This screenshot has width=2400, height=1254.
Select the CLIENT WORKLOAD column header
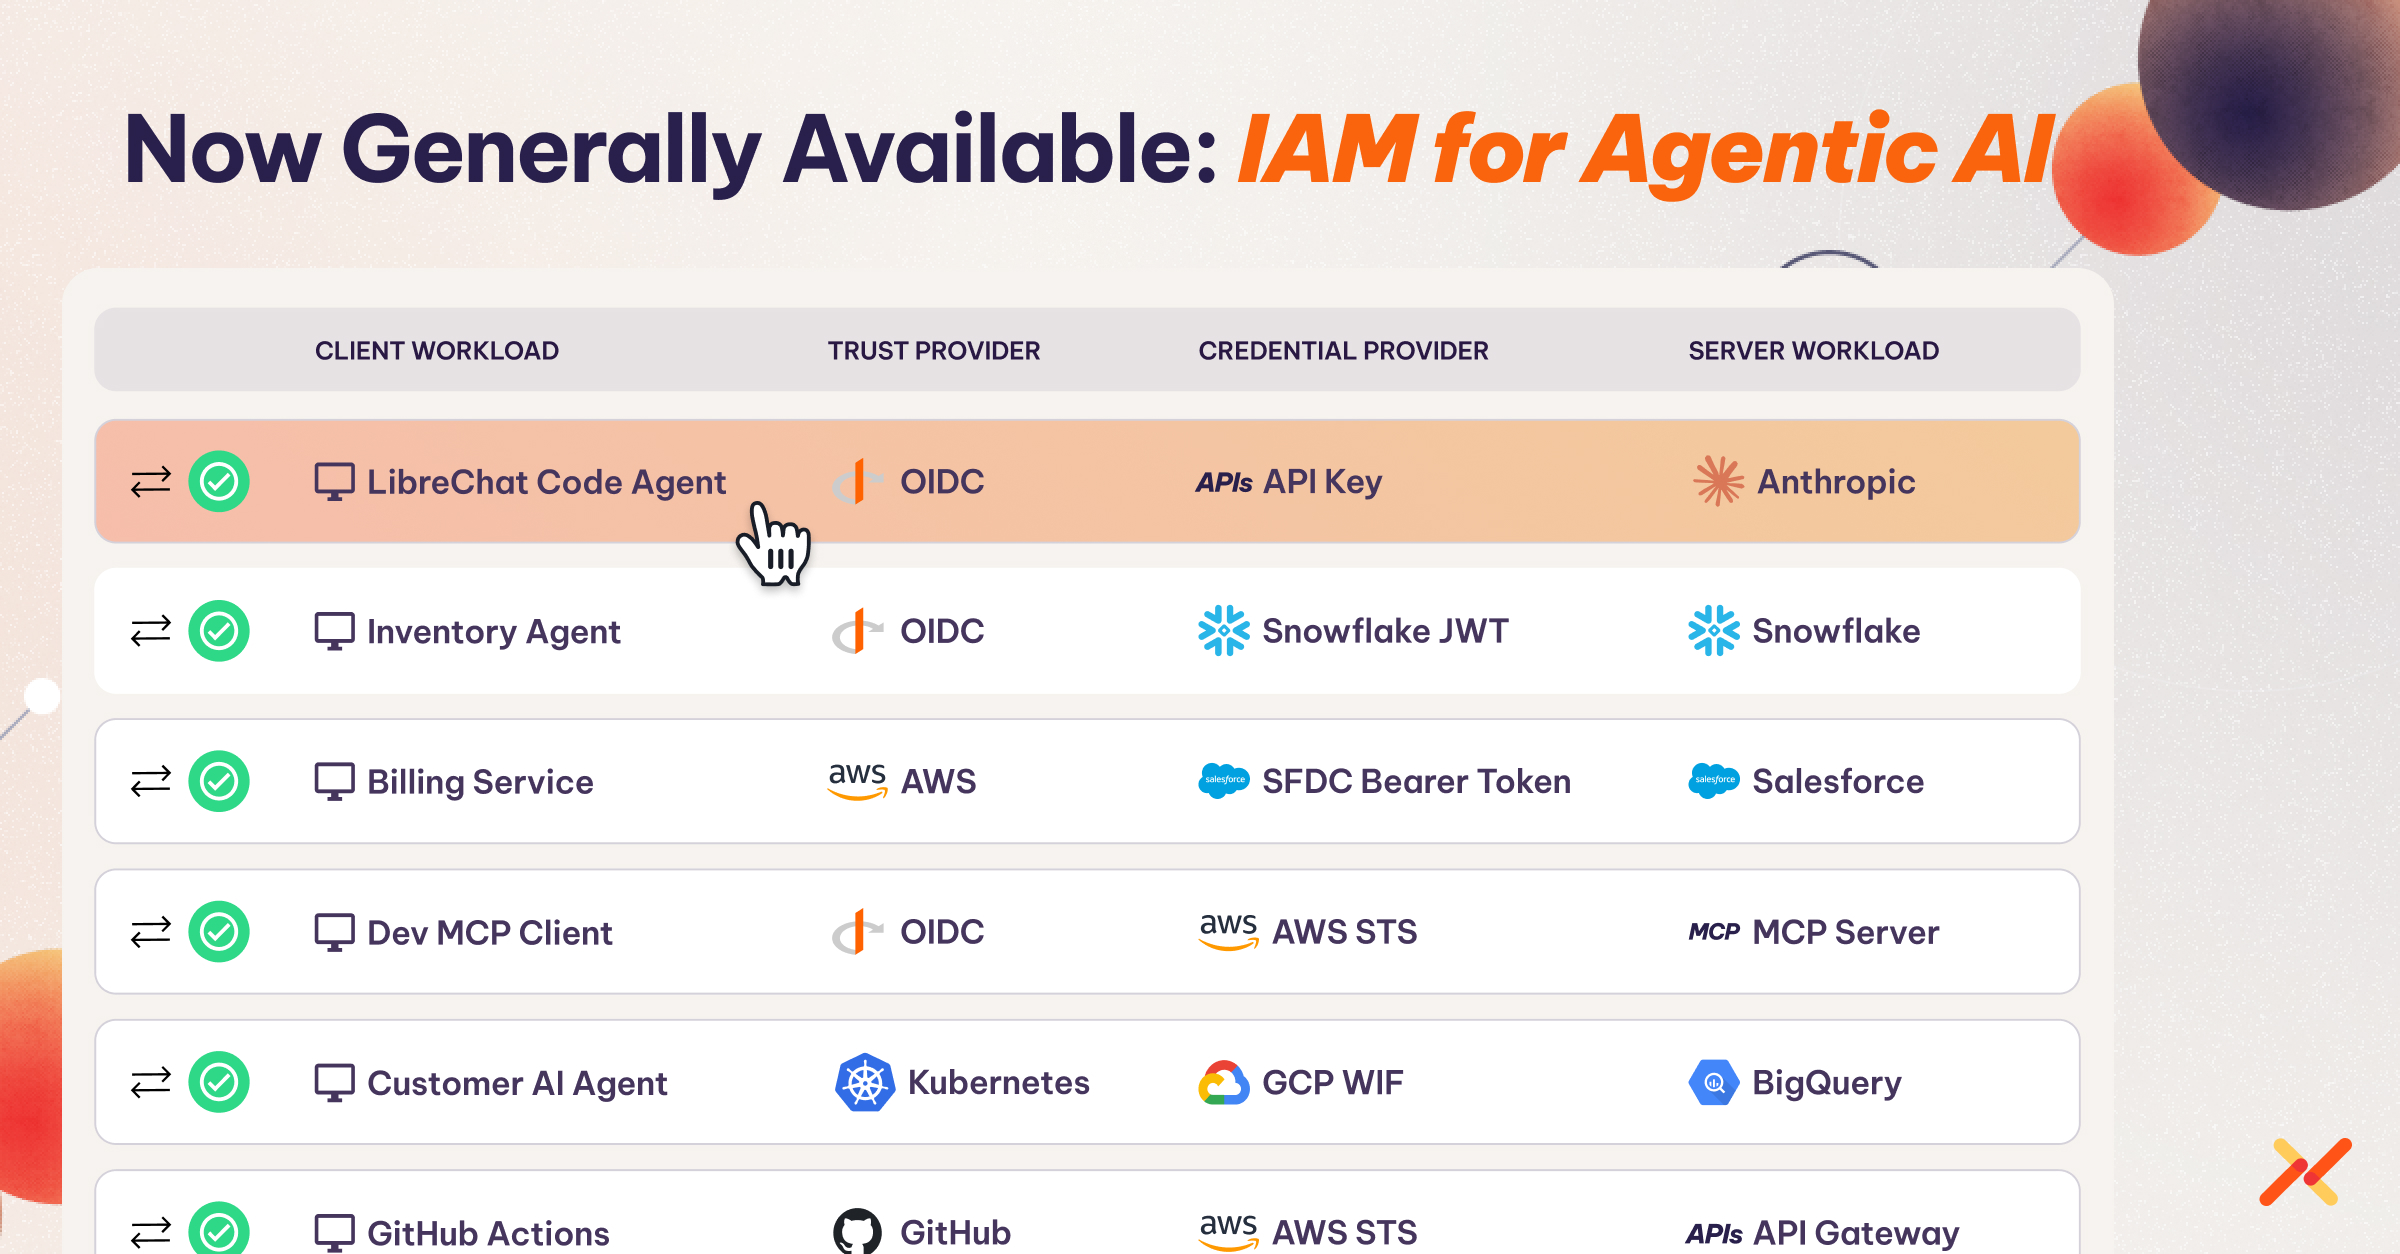437,350
